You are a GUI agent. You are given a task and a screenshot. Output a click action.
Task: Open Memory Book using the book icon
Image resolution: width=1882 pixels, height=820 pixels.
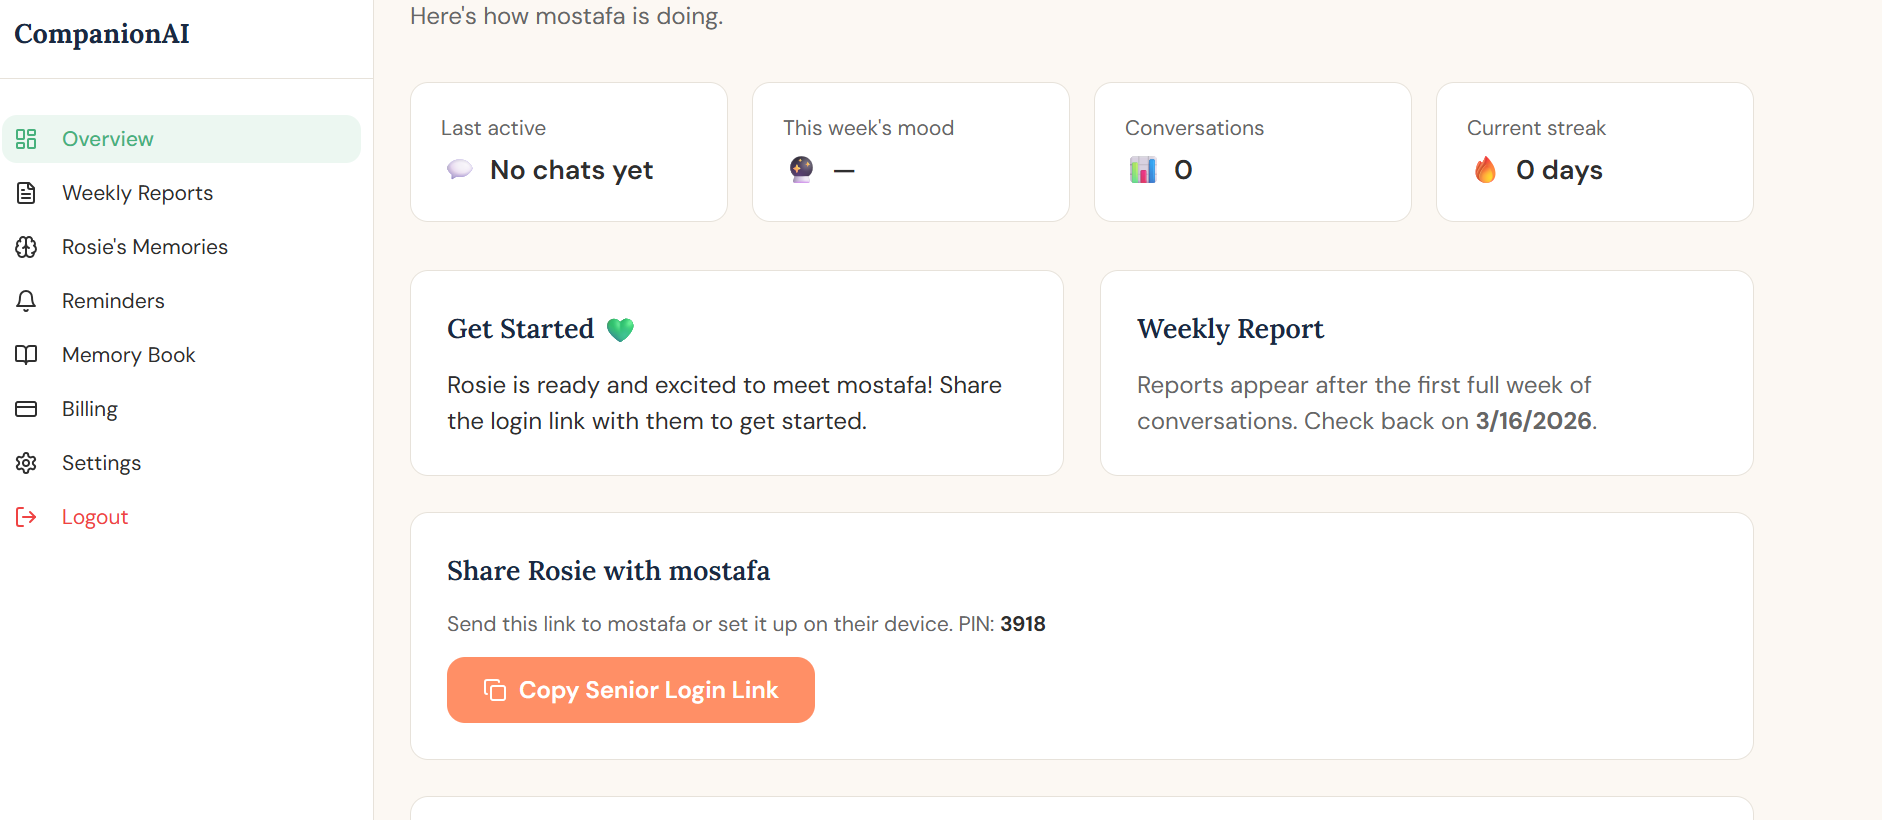27,354
